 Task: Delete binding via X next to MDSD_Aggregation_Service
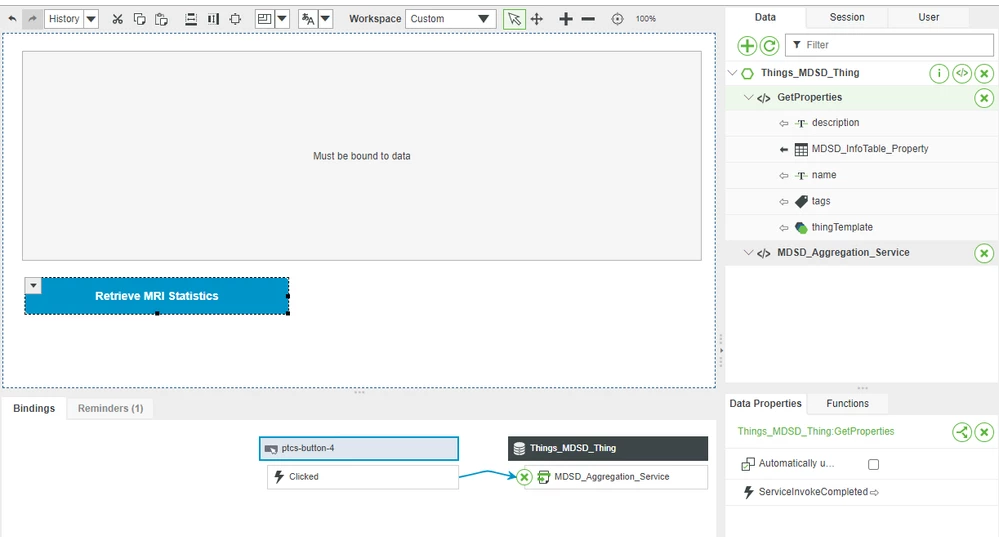(524, 476)
